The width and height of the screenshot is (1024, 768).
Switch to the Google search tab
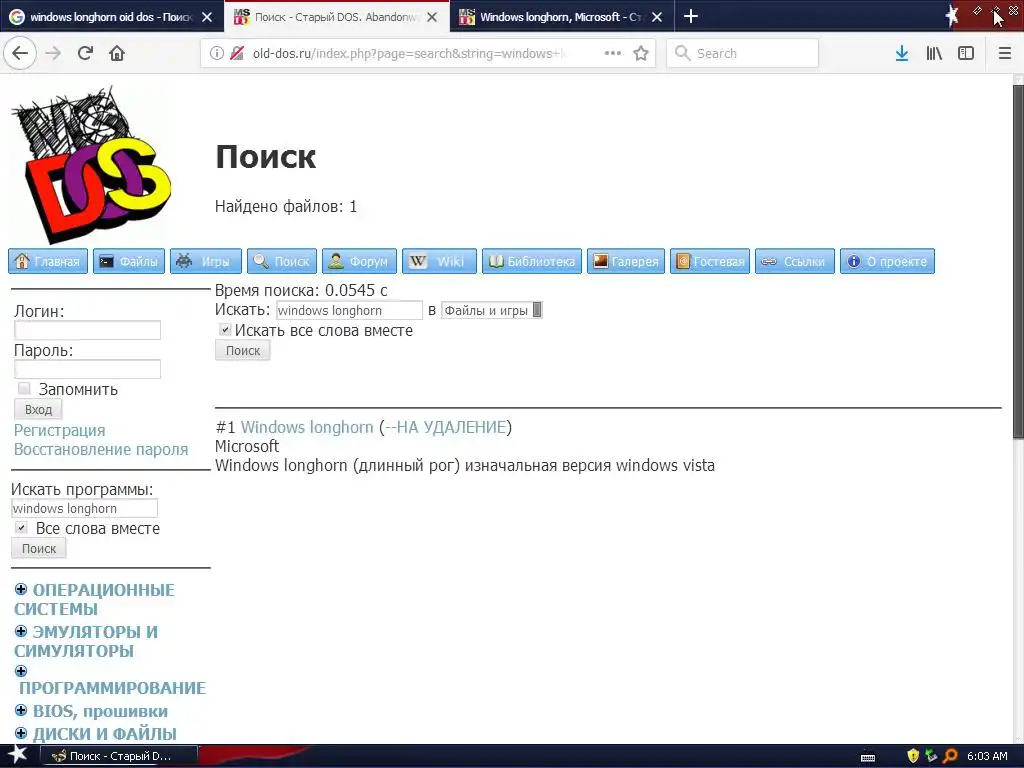pyautogui.click(x=112, y=17)
